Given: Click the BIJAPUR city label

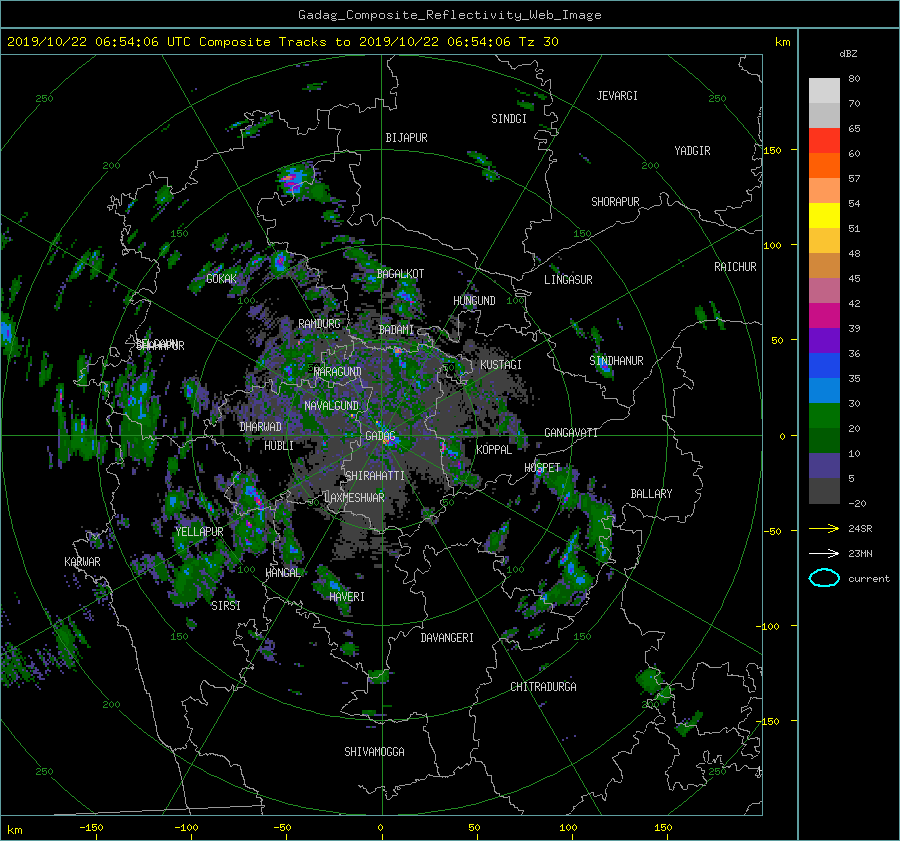Looking at the screenshot, I should click(406, 138).
